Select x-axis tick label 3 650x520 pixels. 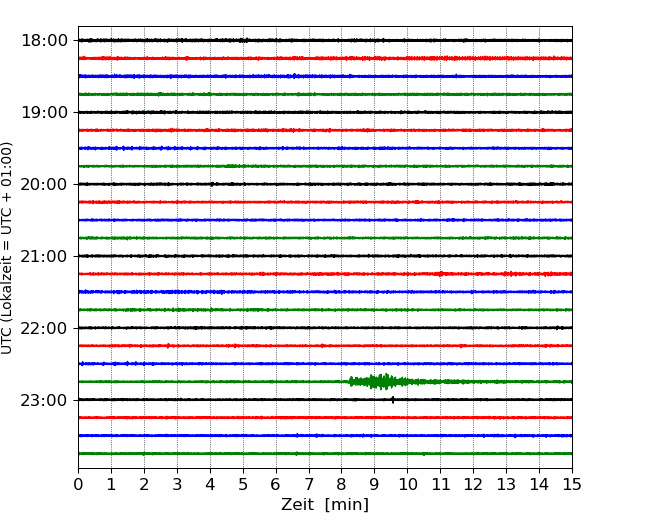[x=177, y=484]
